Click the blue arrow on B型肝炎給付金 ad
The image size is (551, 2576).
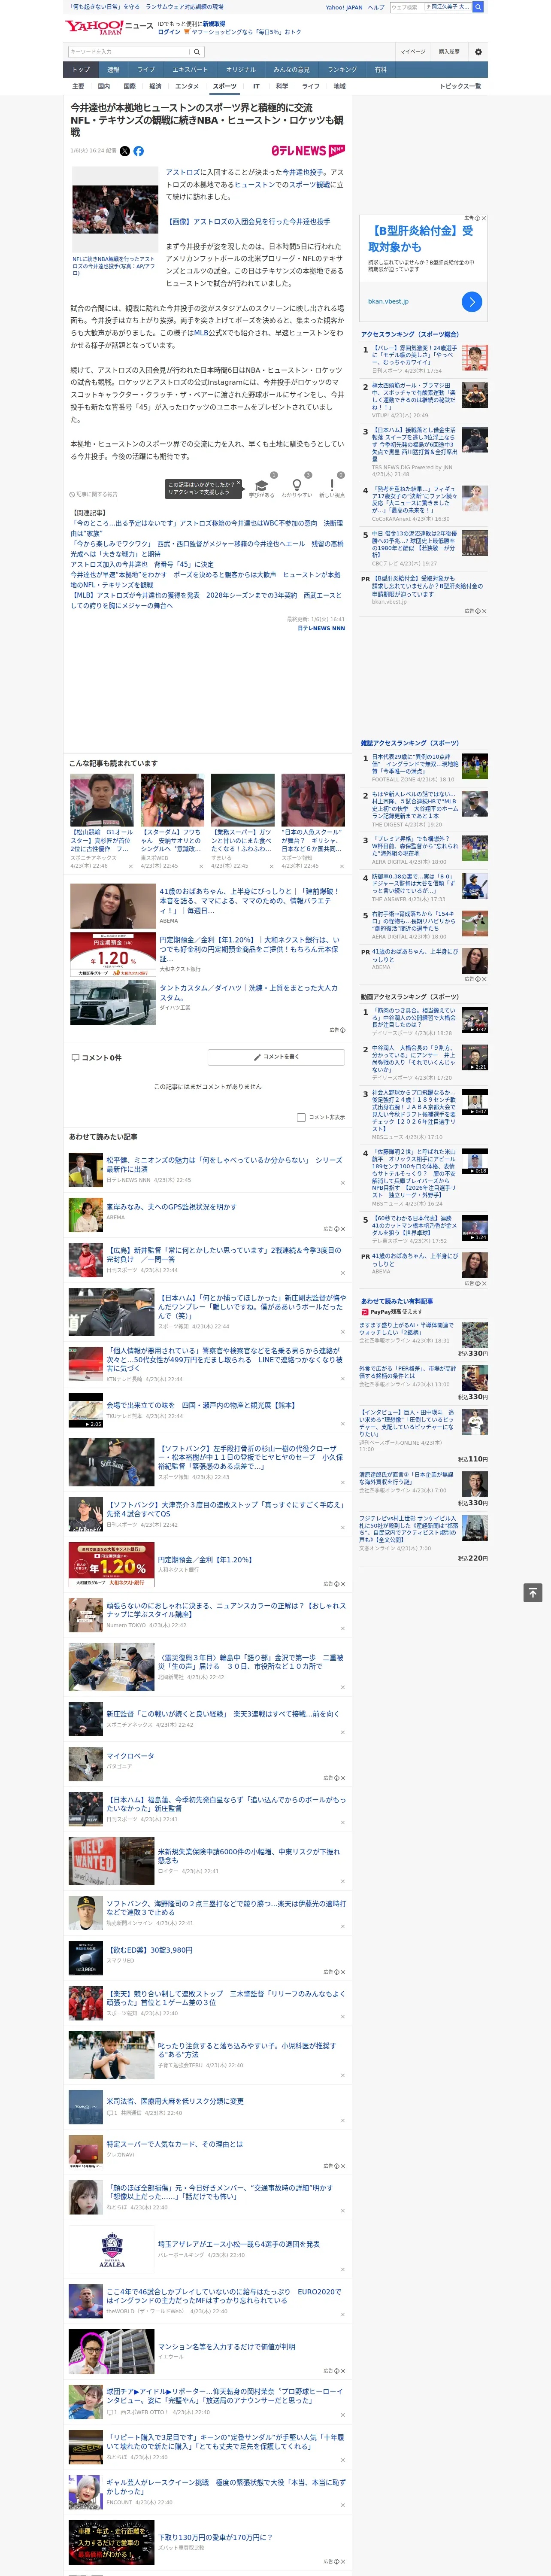(472, 301)
